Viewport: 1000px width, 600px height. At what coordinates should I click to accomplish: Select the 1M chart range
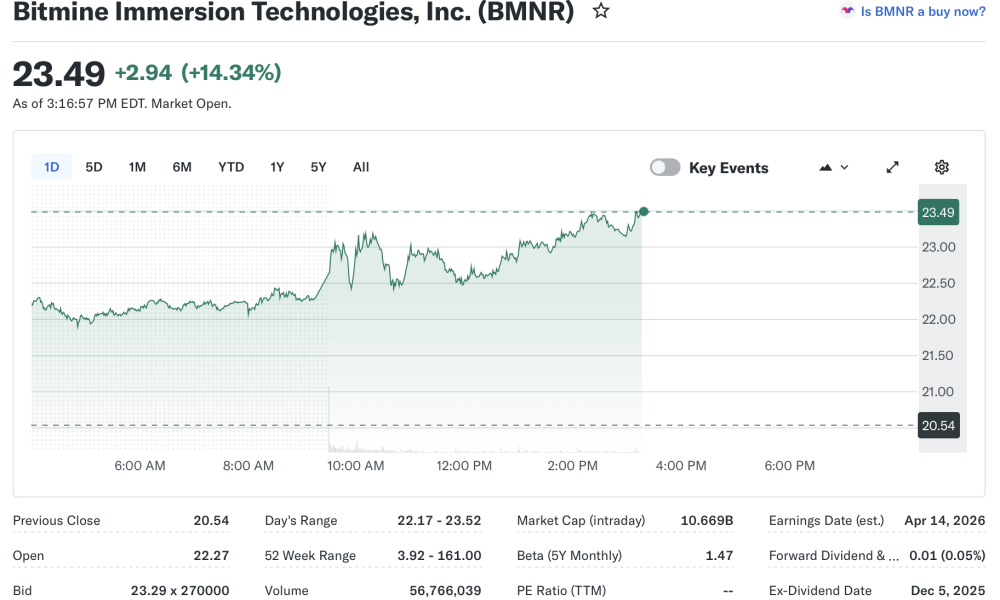[x=137, y=167]
